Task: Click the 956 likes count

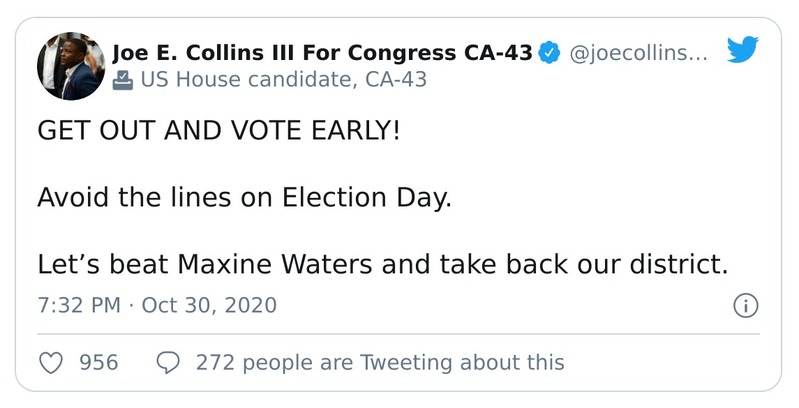Action: pos(99,362)
